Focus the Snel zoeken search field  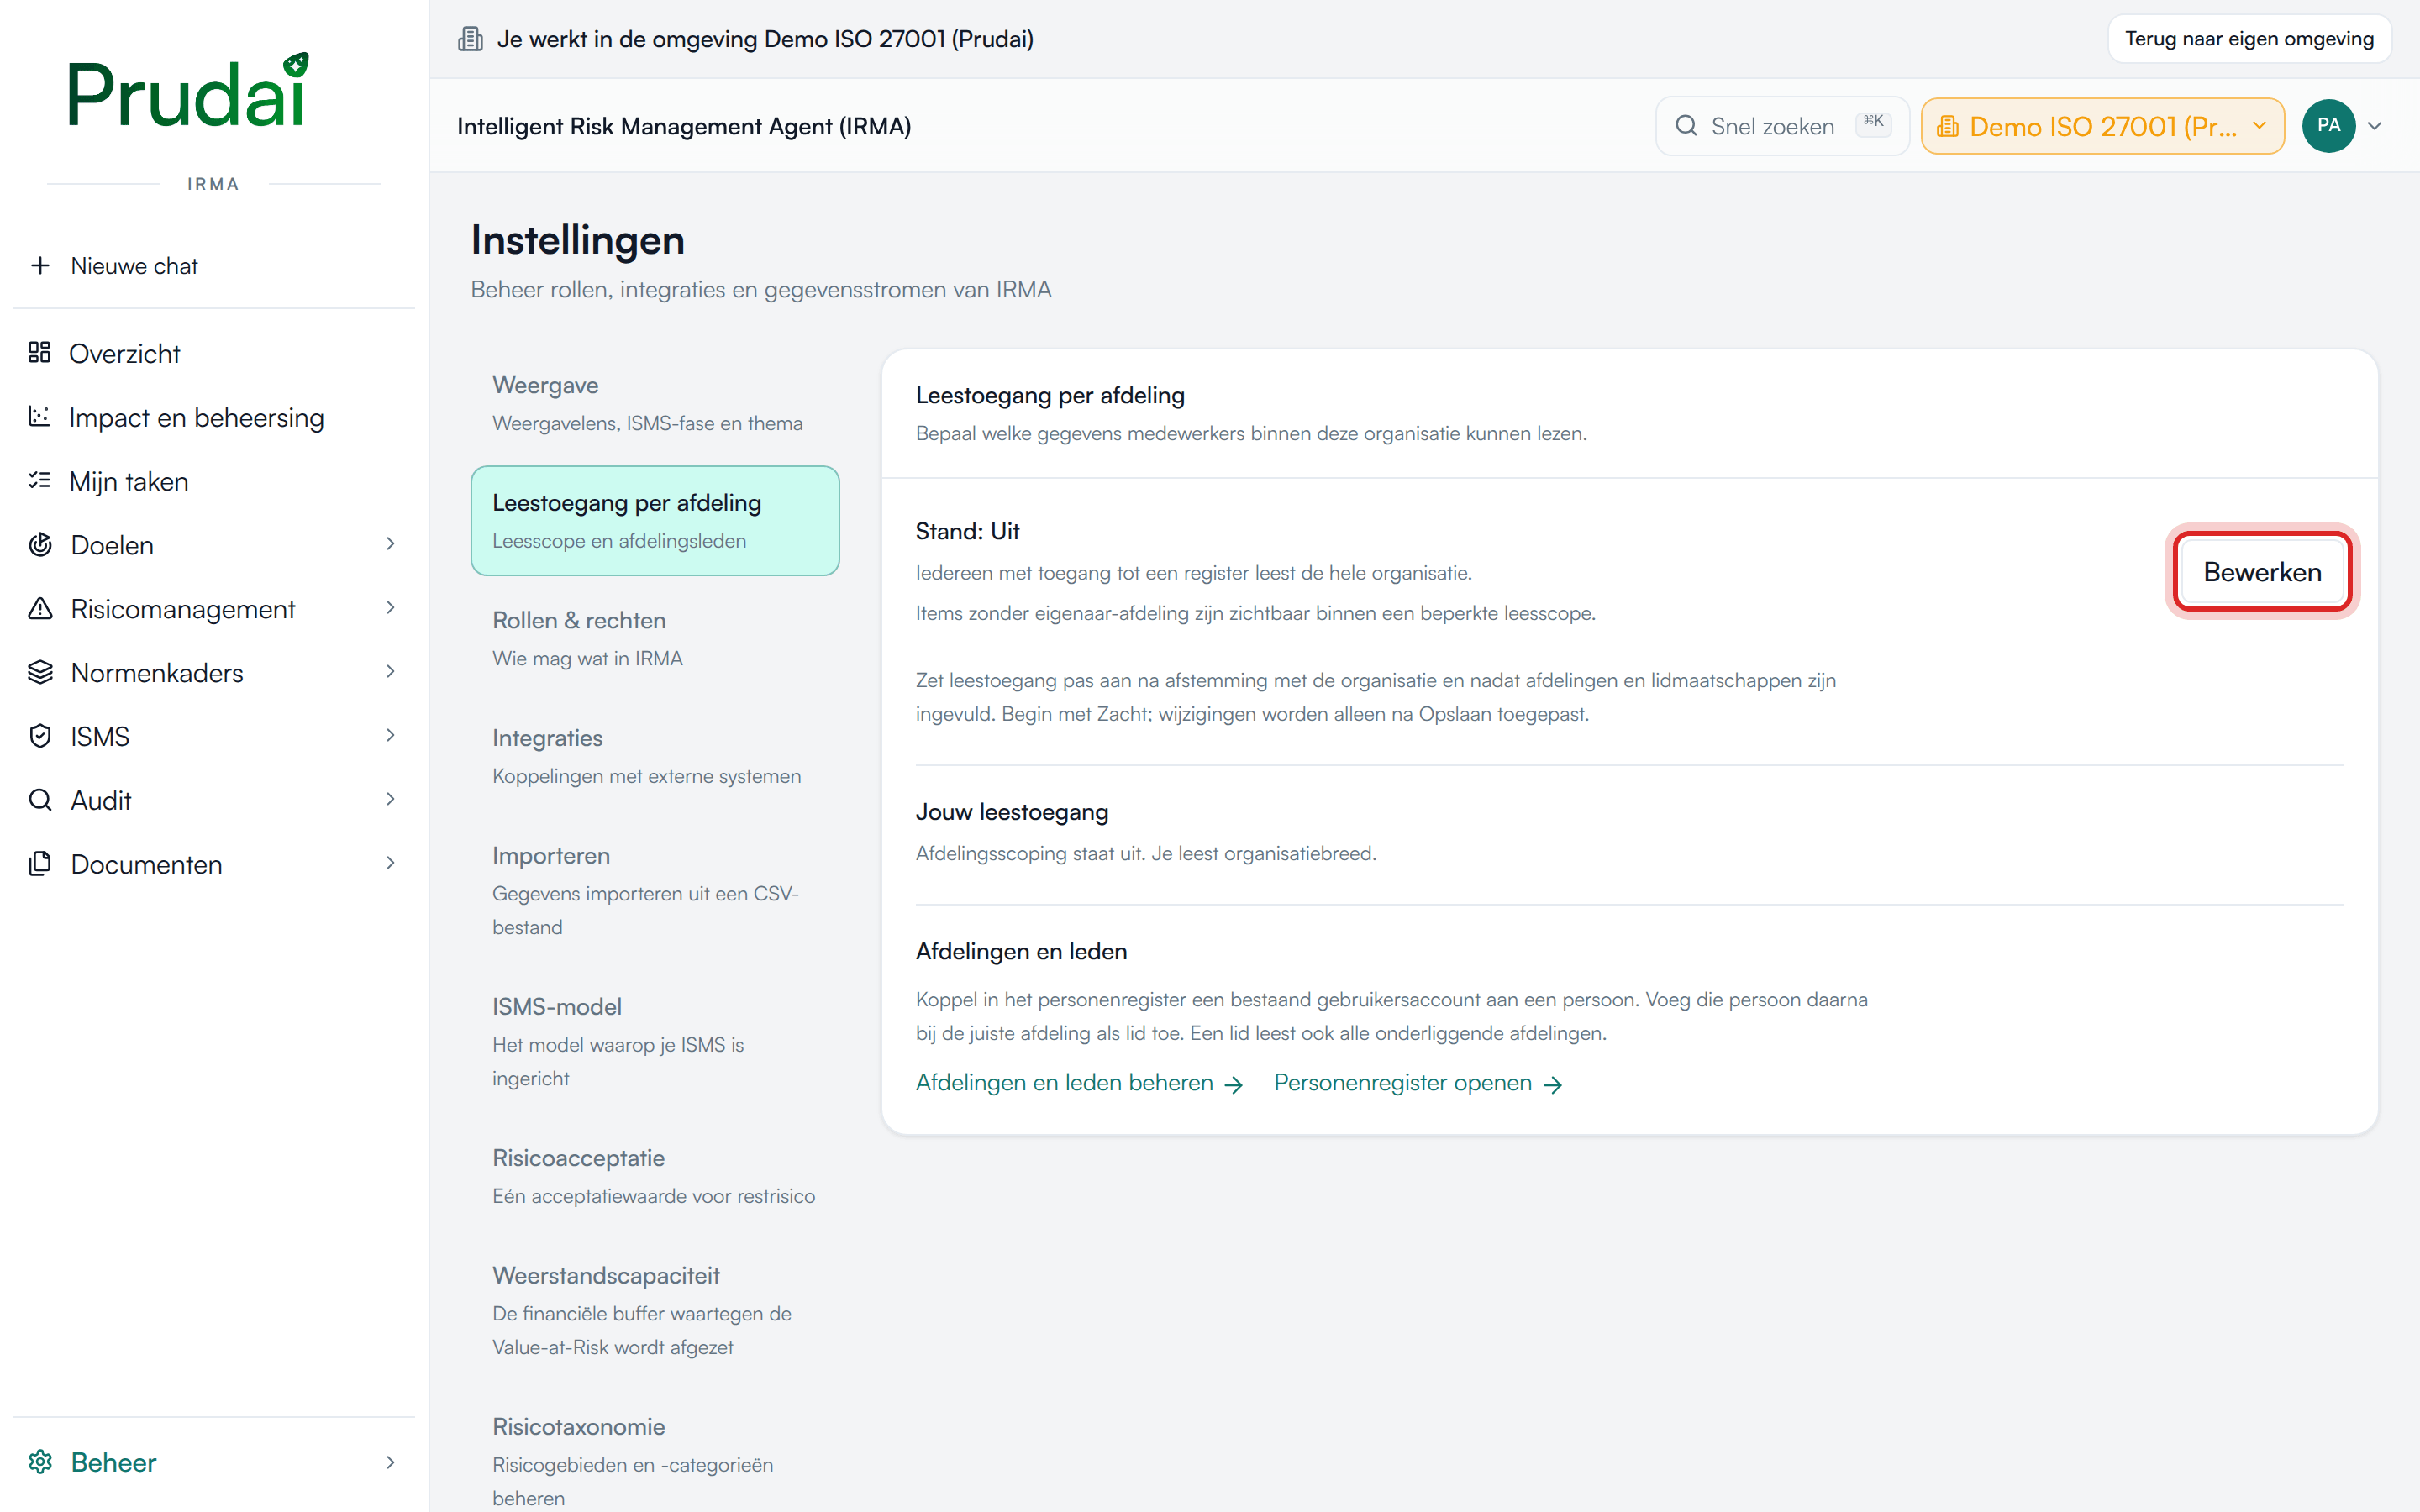(1782, 126)
